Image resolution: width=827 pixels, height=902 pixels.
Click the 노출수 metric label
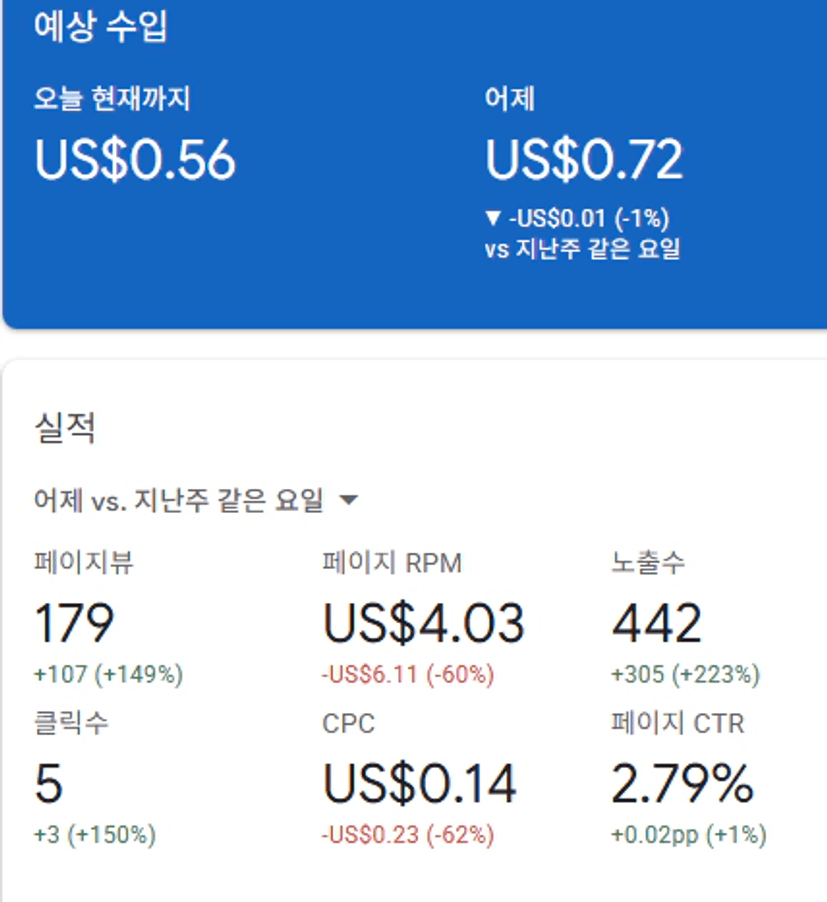[648, 563]
